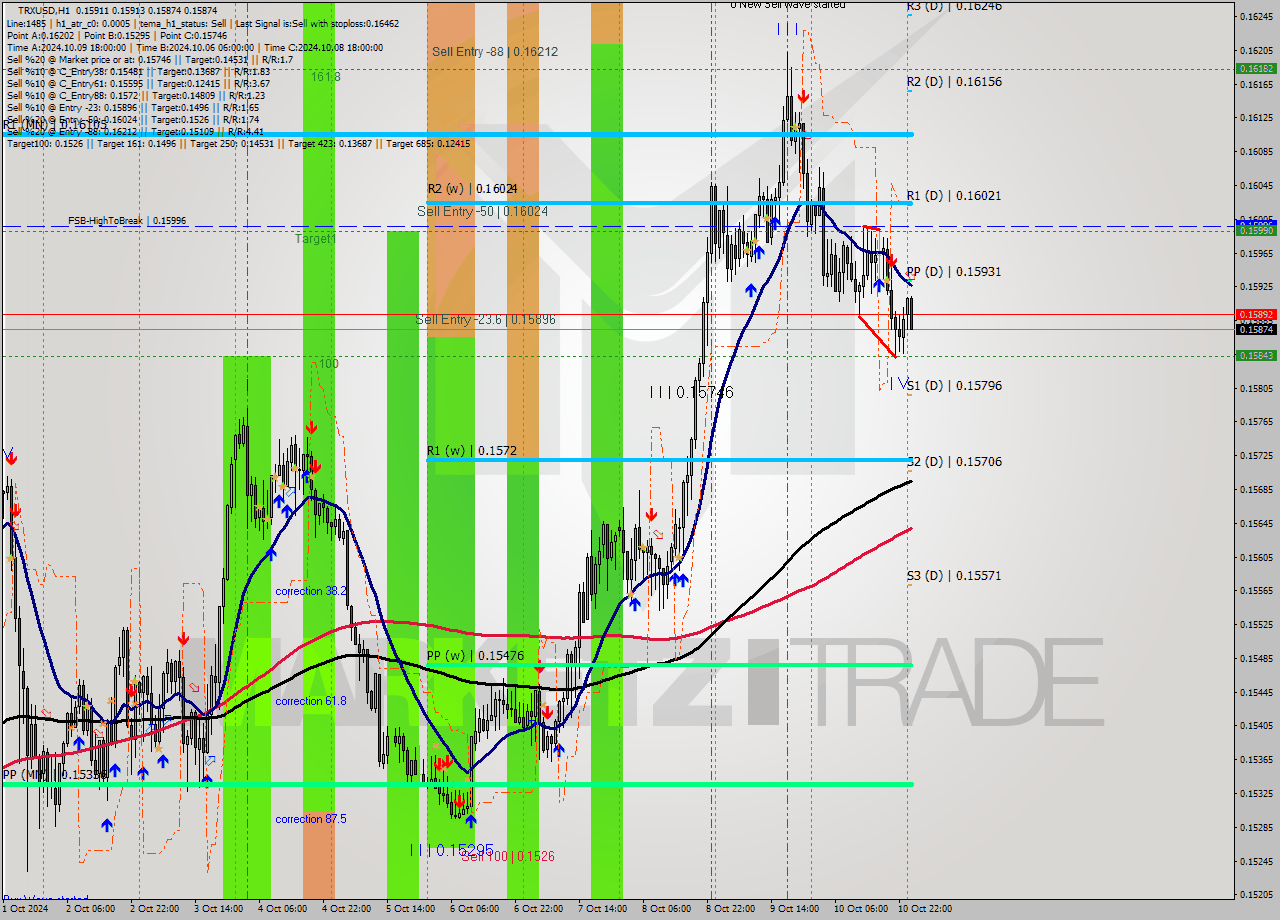
Task: Click '4 Oct 22:00' on the time axis
Action: 346,909
